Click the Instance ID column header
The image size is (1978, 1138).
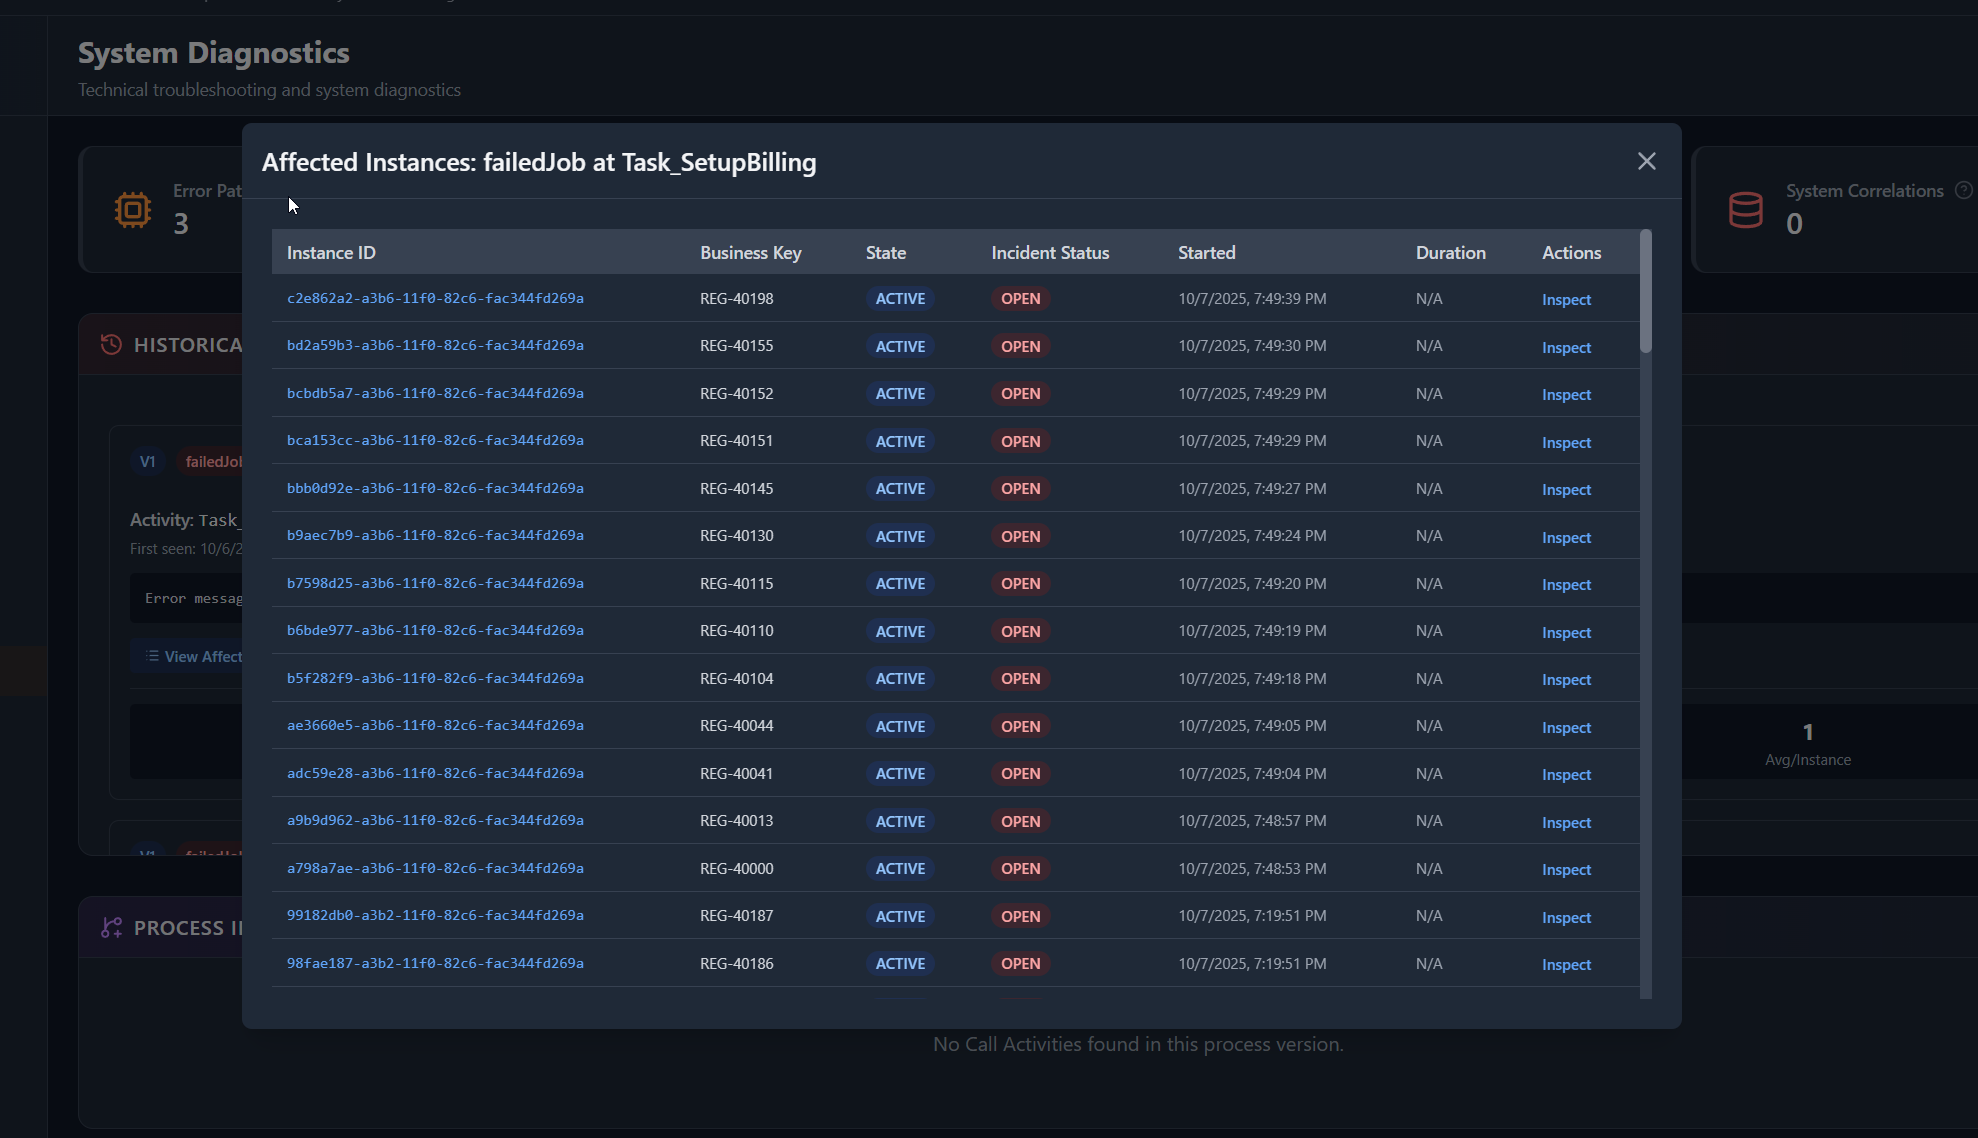[331, 253]
